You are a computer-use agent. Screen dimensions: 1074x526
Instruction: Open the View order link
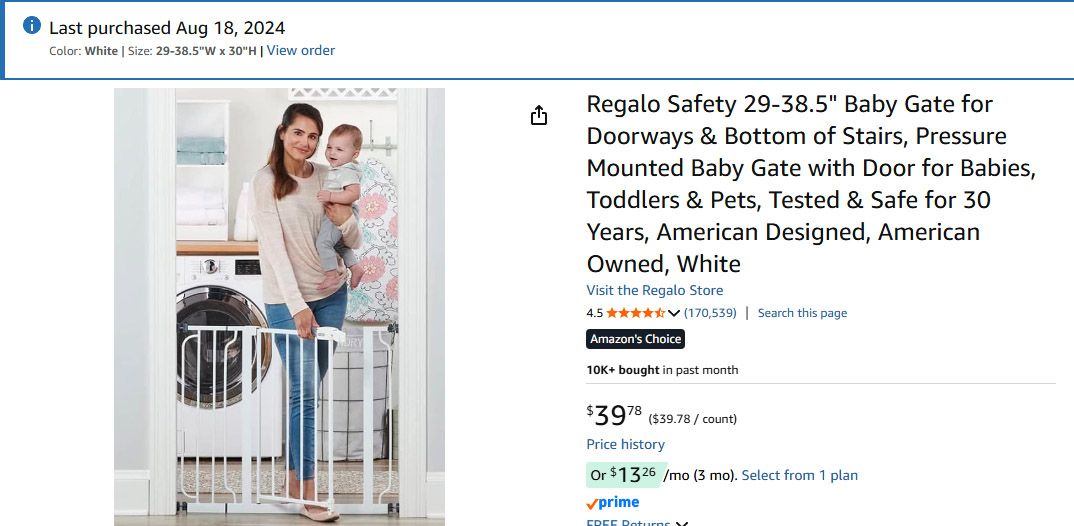[300, 50]
